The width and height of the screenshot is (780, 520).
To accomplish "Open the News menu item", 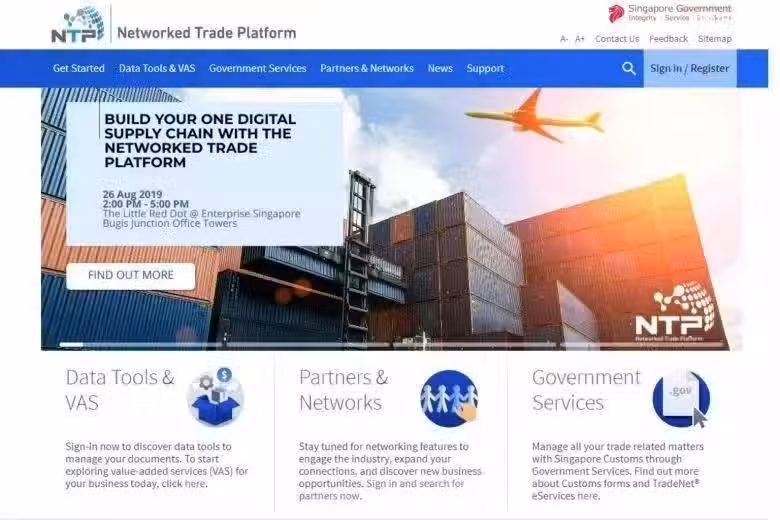I will (440, 68).
